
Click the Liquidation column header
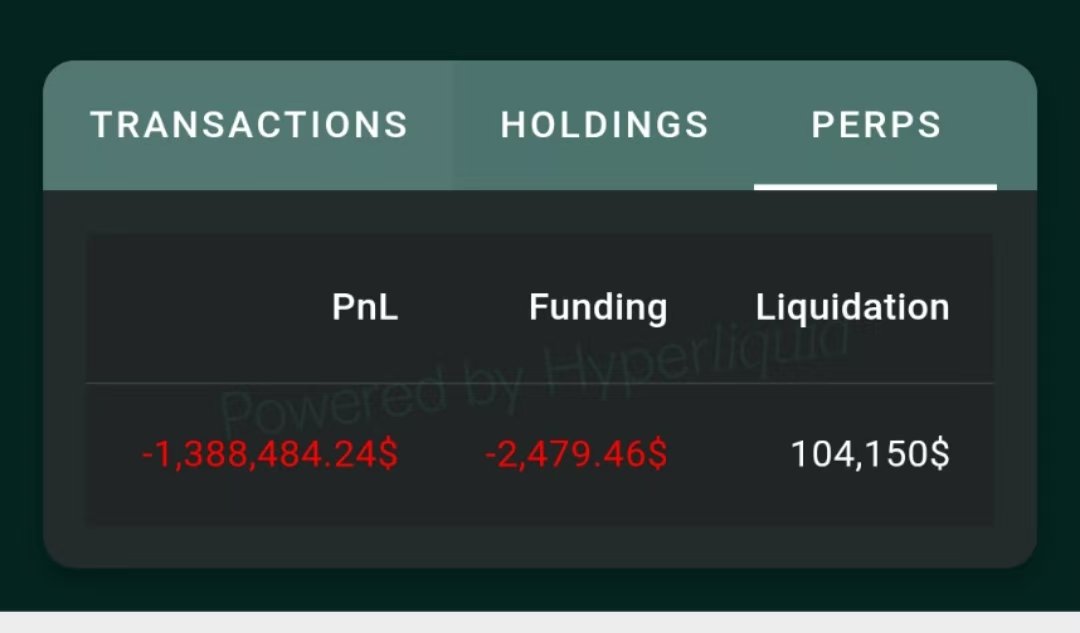[x=852, y=307]
